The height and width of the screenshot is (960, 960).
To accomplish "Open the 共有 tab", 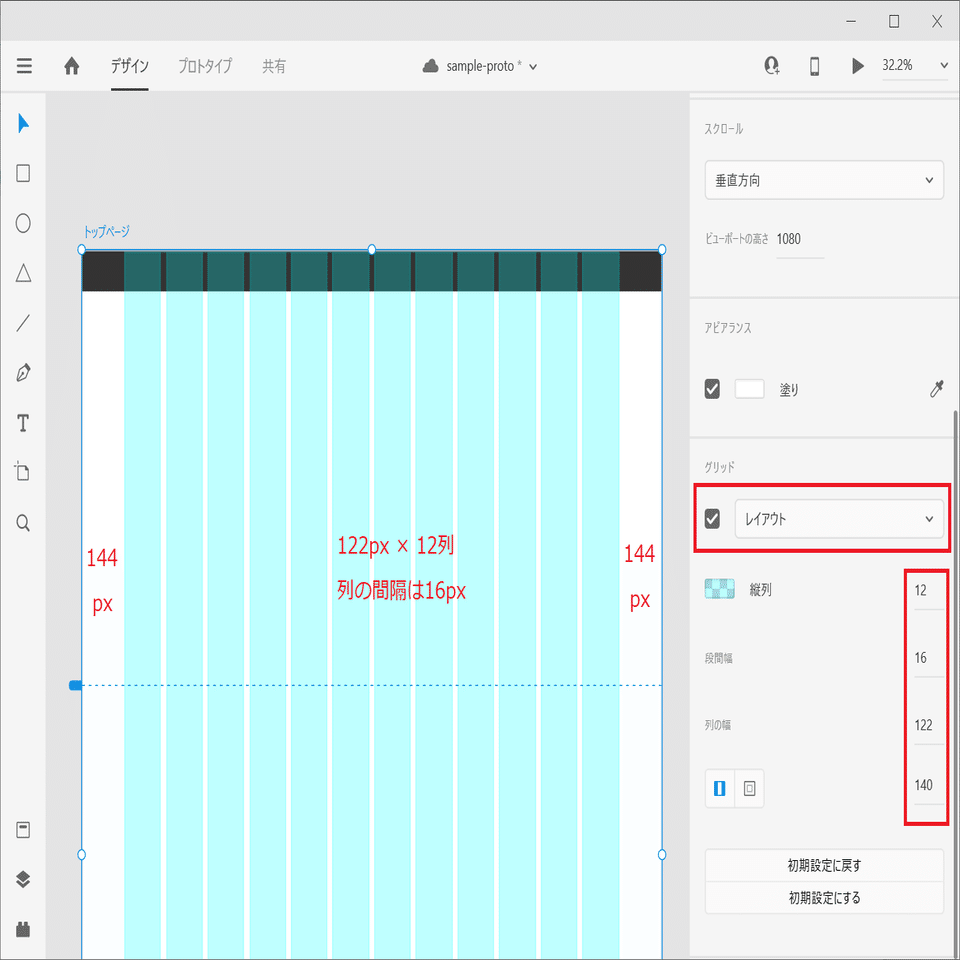I will (x=274, y=66).
